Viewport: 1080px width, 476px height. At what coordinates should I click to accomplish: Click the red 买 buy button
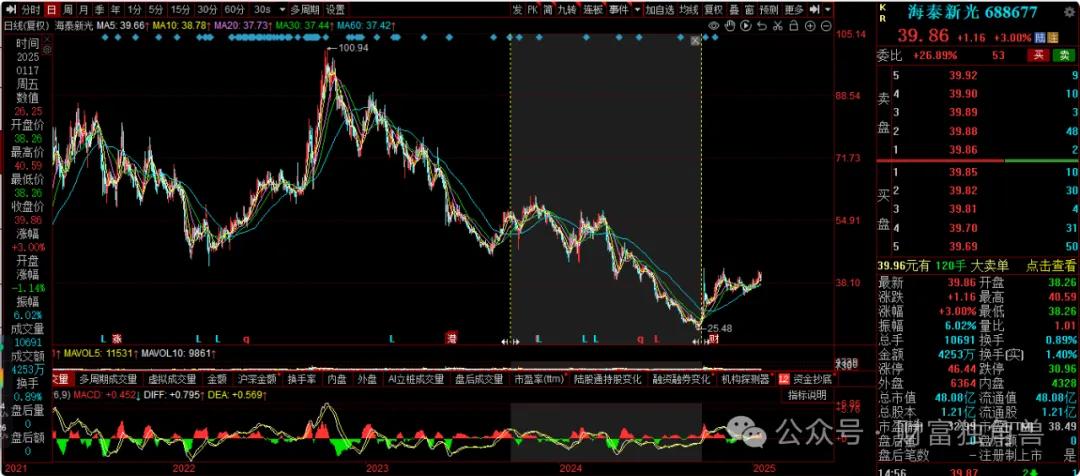pyautogui.click(x=1038, y=55)
